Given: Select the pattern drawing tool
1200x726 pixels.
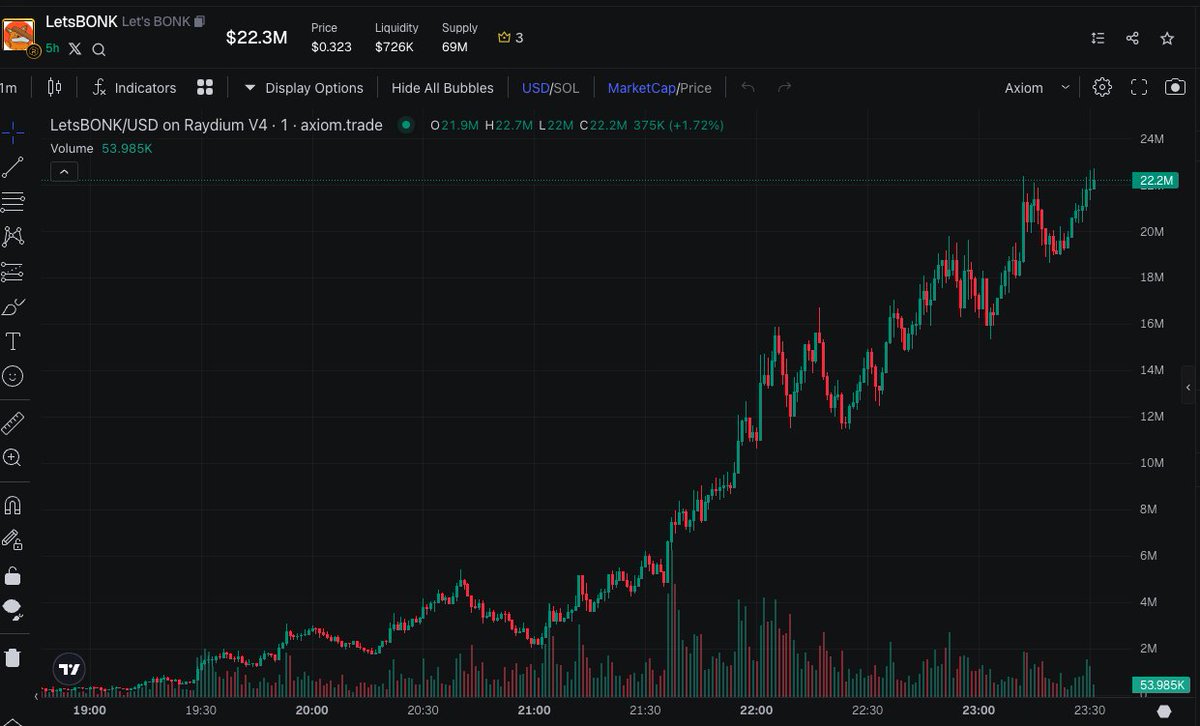Looking at the screenshot, I should [x=12, y=236].
